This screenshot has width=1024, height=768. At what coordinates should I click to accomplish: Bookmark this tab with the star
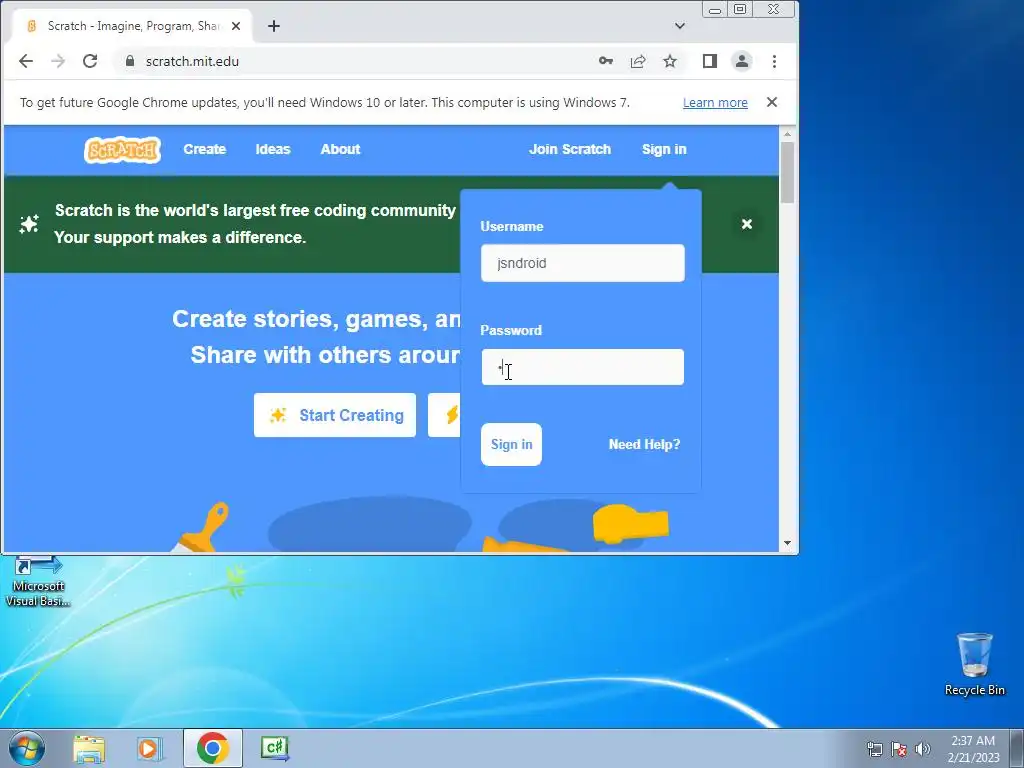point(670,61)
